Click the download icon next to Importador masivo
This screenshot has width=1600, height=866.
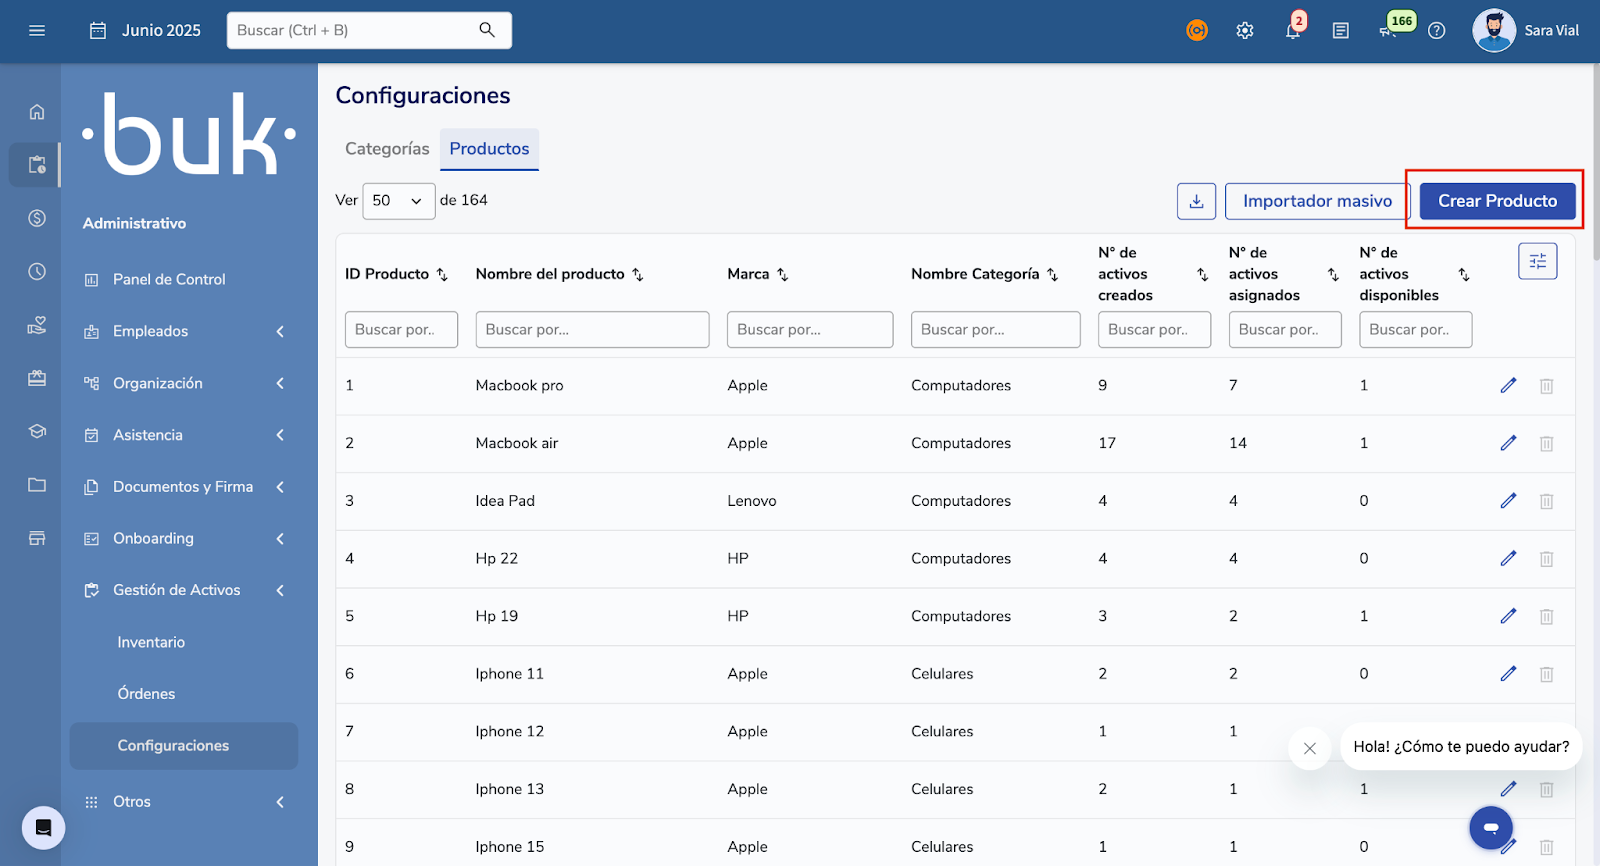pyautogui.click(x=1196, y=201)
